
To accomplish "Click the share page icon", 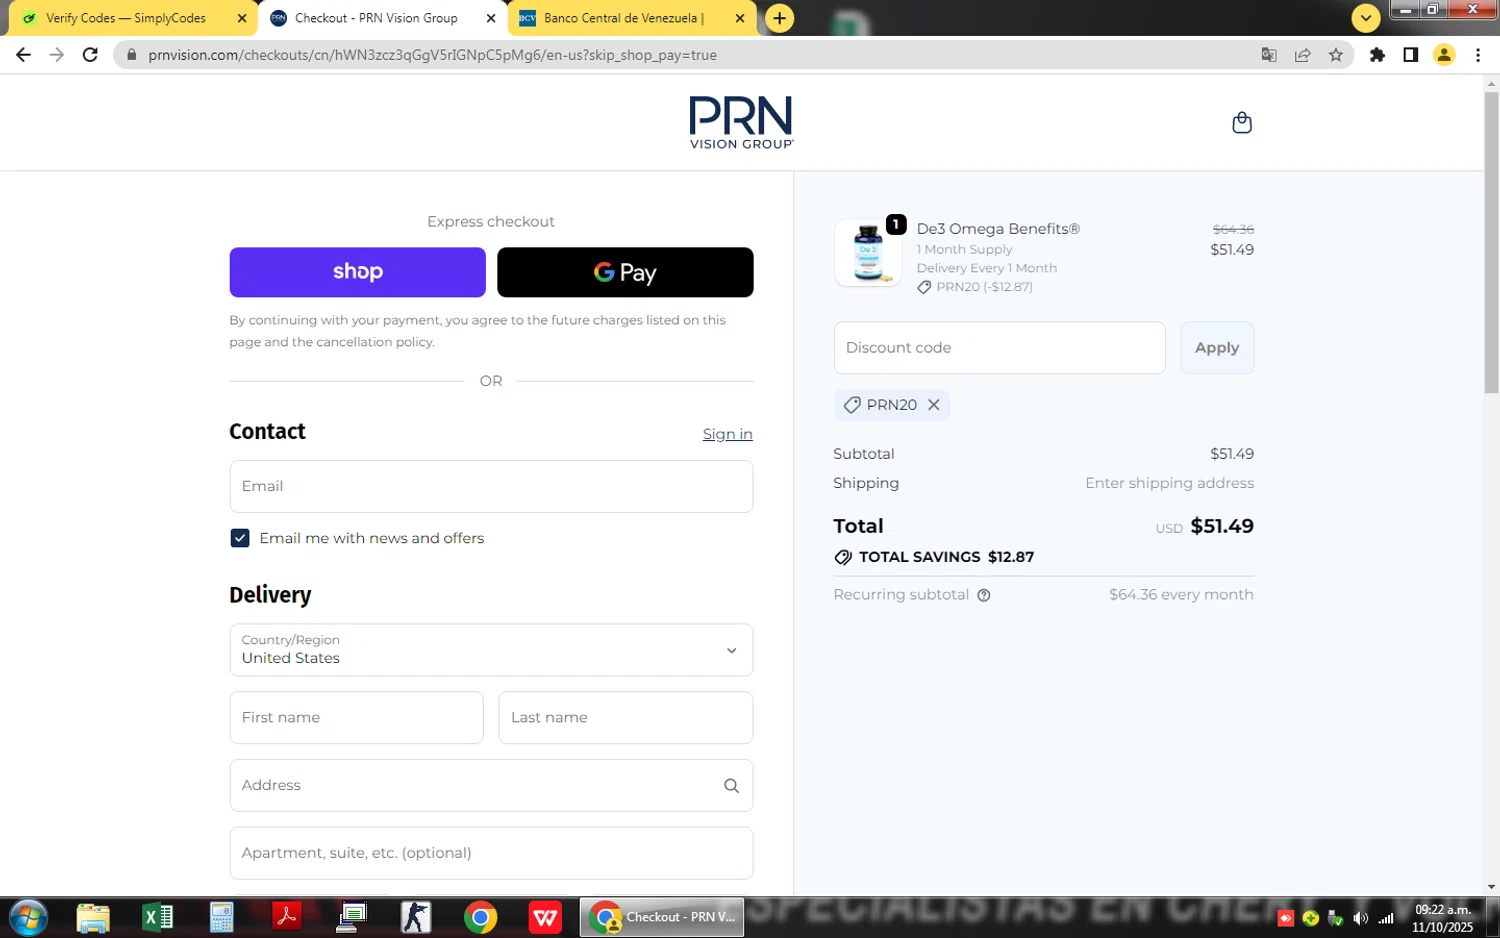I will tap(1302, 55).
